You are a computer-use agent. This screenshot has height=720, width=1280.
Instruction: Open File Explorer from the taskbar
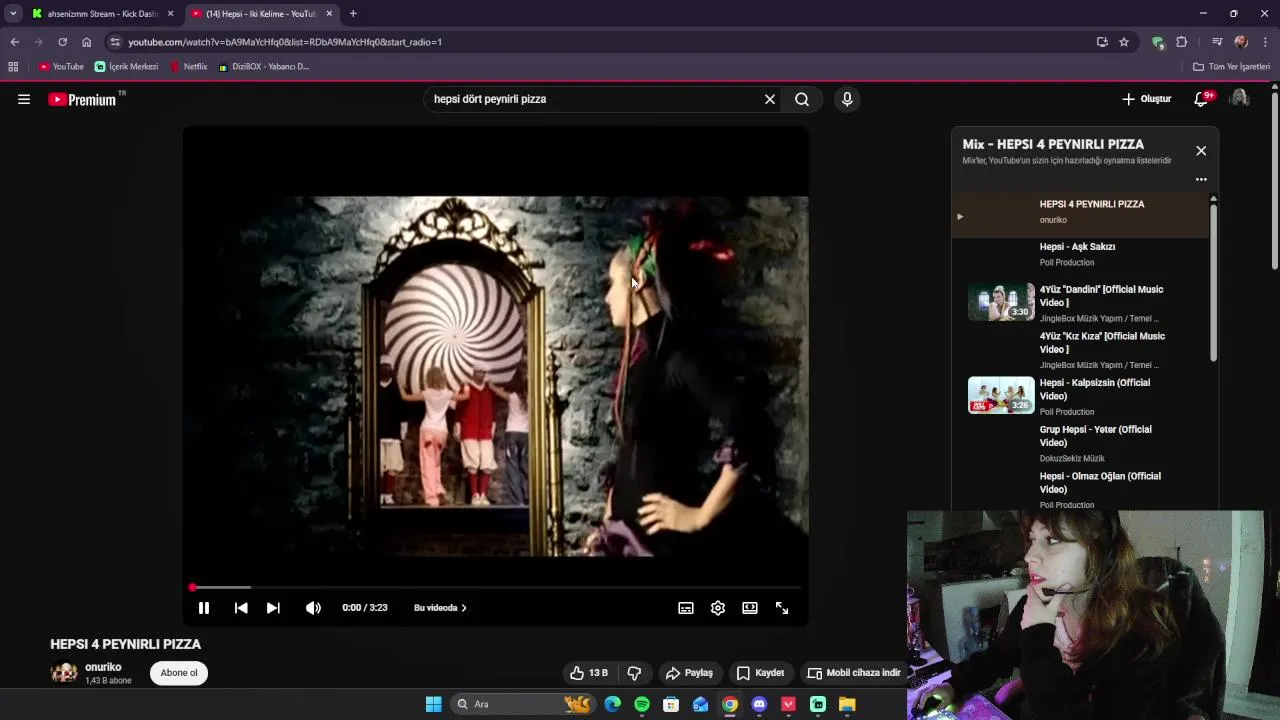pyautogui.click(x=847, y=704)
